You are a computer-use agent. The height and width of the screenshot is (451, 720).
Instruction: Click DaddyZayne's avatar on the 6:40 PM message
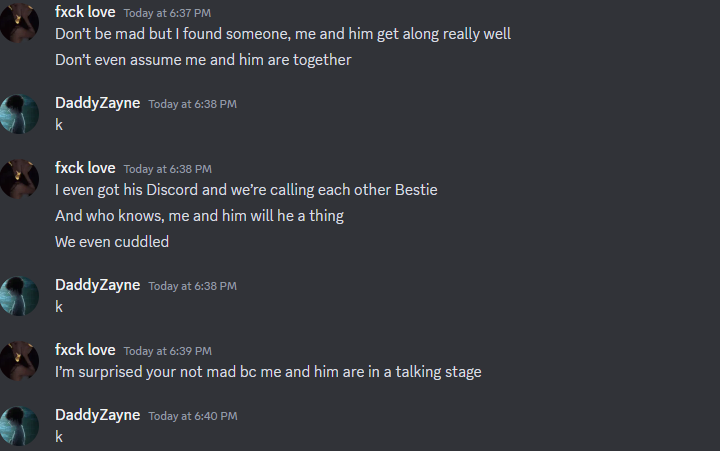19,425
